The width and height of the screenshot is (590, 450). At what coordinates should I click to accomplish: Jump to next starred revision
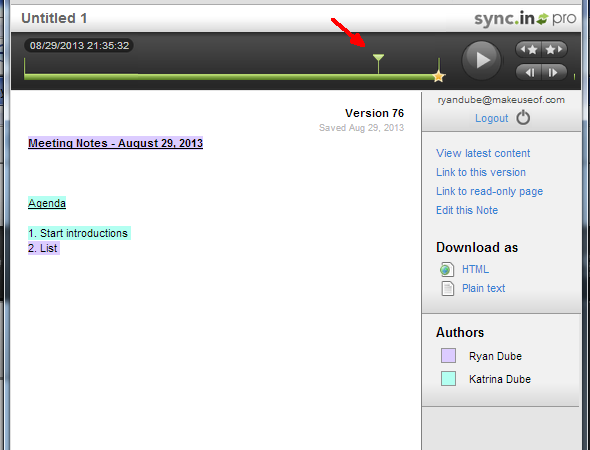(554, 49)
